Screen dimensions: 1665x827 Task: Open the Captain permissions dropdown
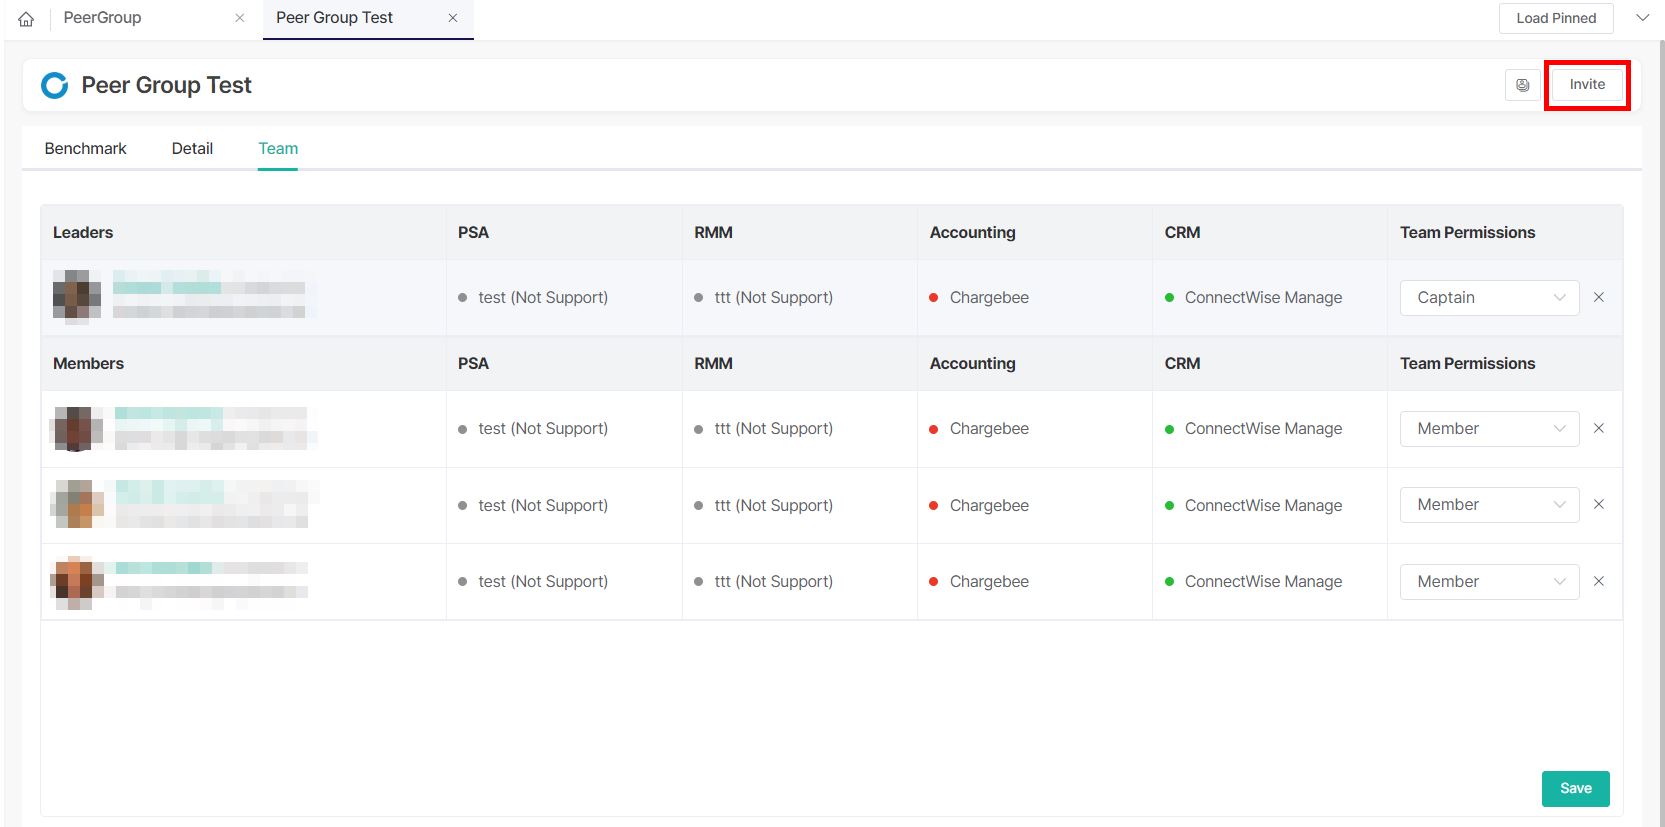(x=1489, y=298)
